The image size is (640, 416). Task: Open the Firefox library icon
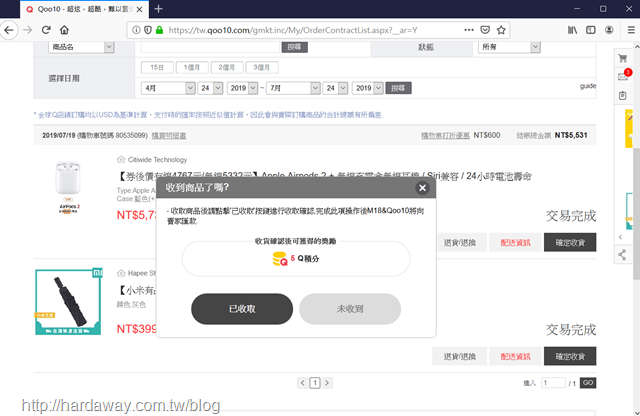click(572, 30)
